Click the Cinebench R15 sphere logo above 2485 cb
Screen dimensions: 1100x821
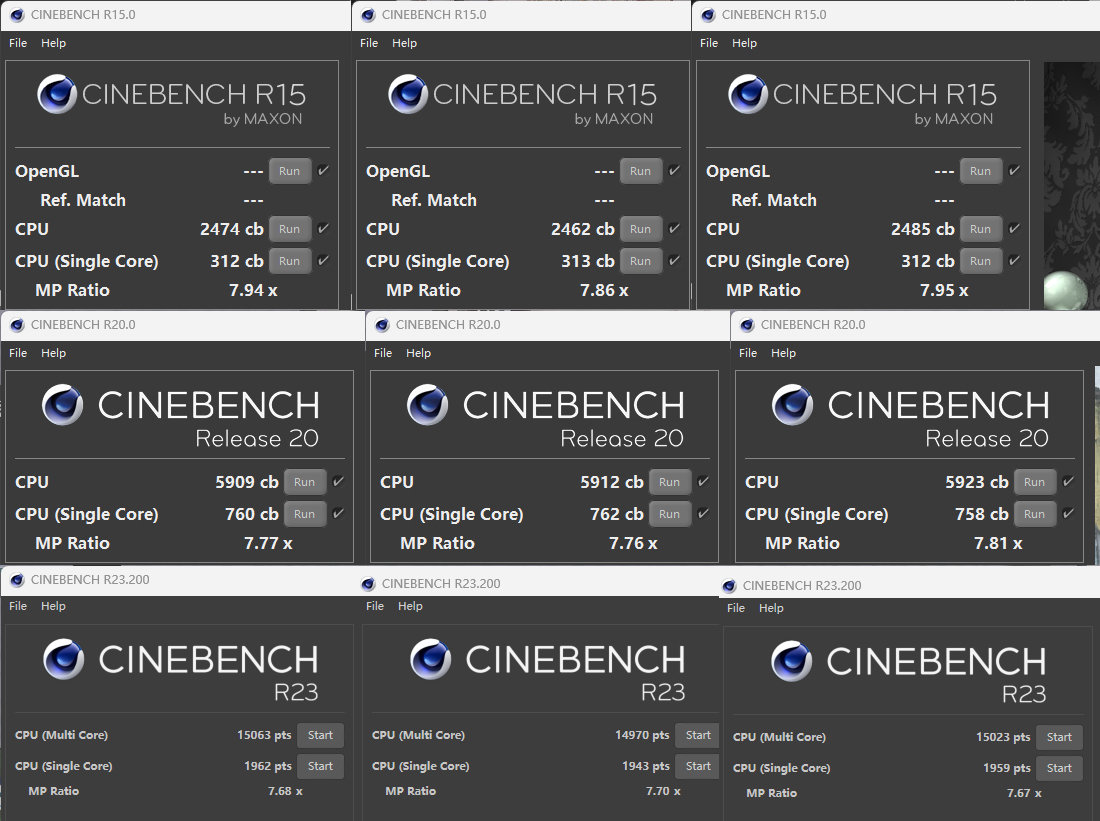click(x=749, y=94)
